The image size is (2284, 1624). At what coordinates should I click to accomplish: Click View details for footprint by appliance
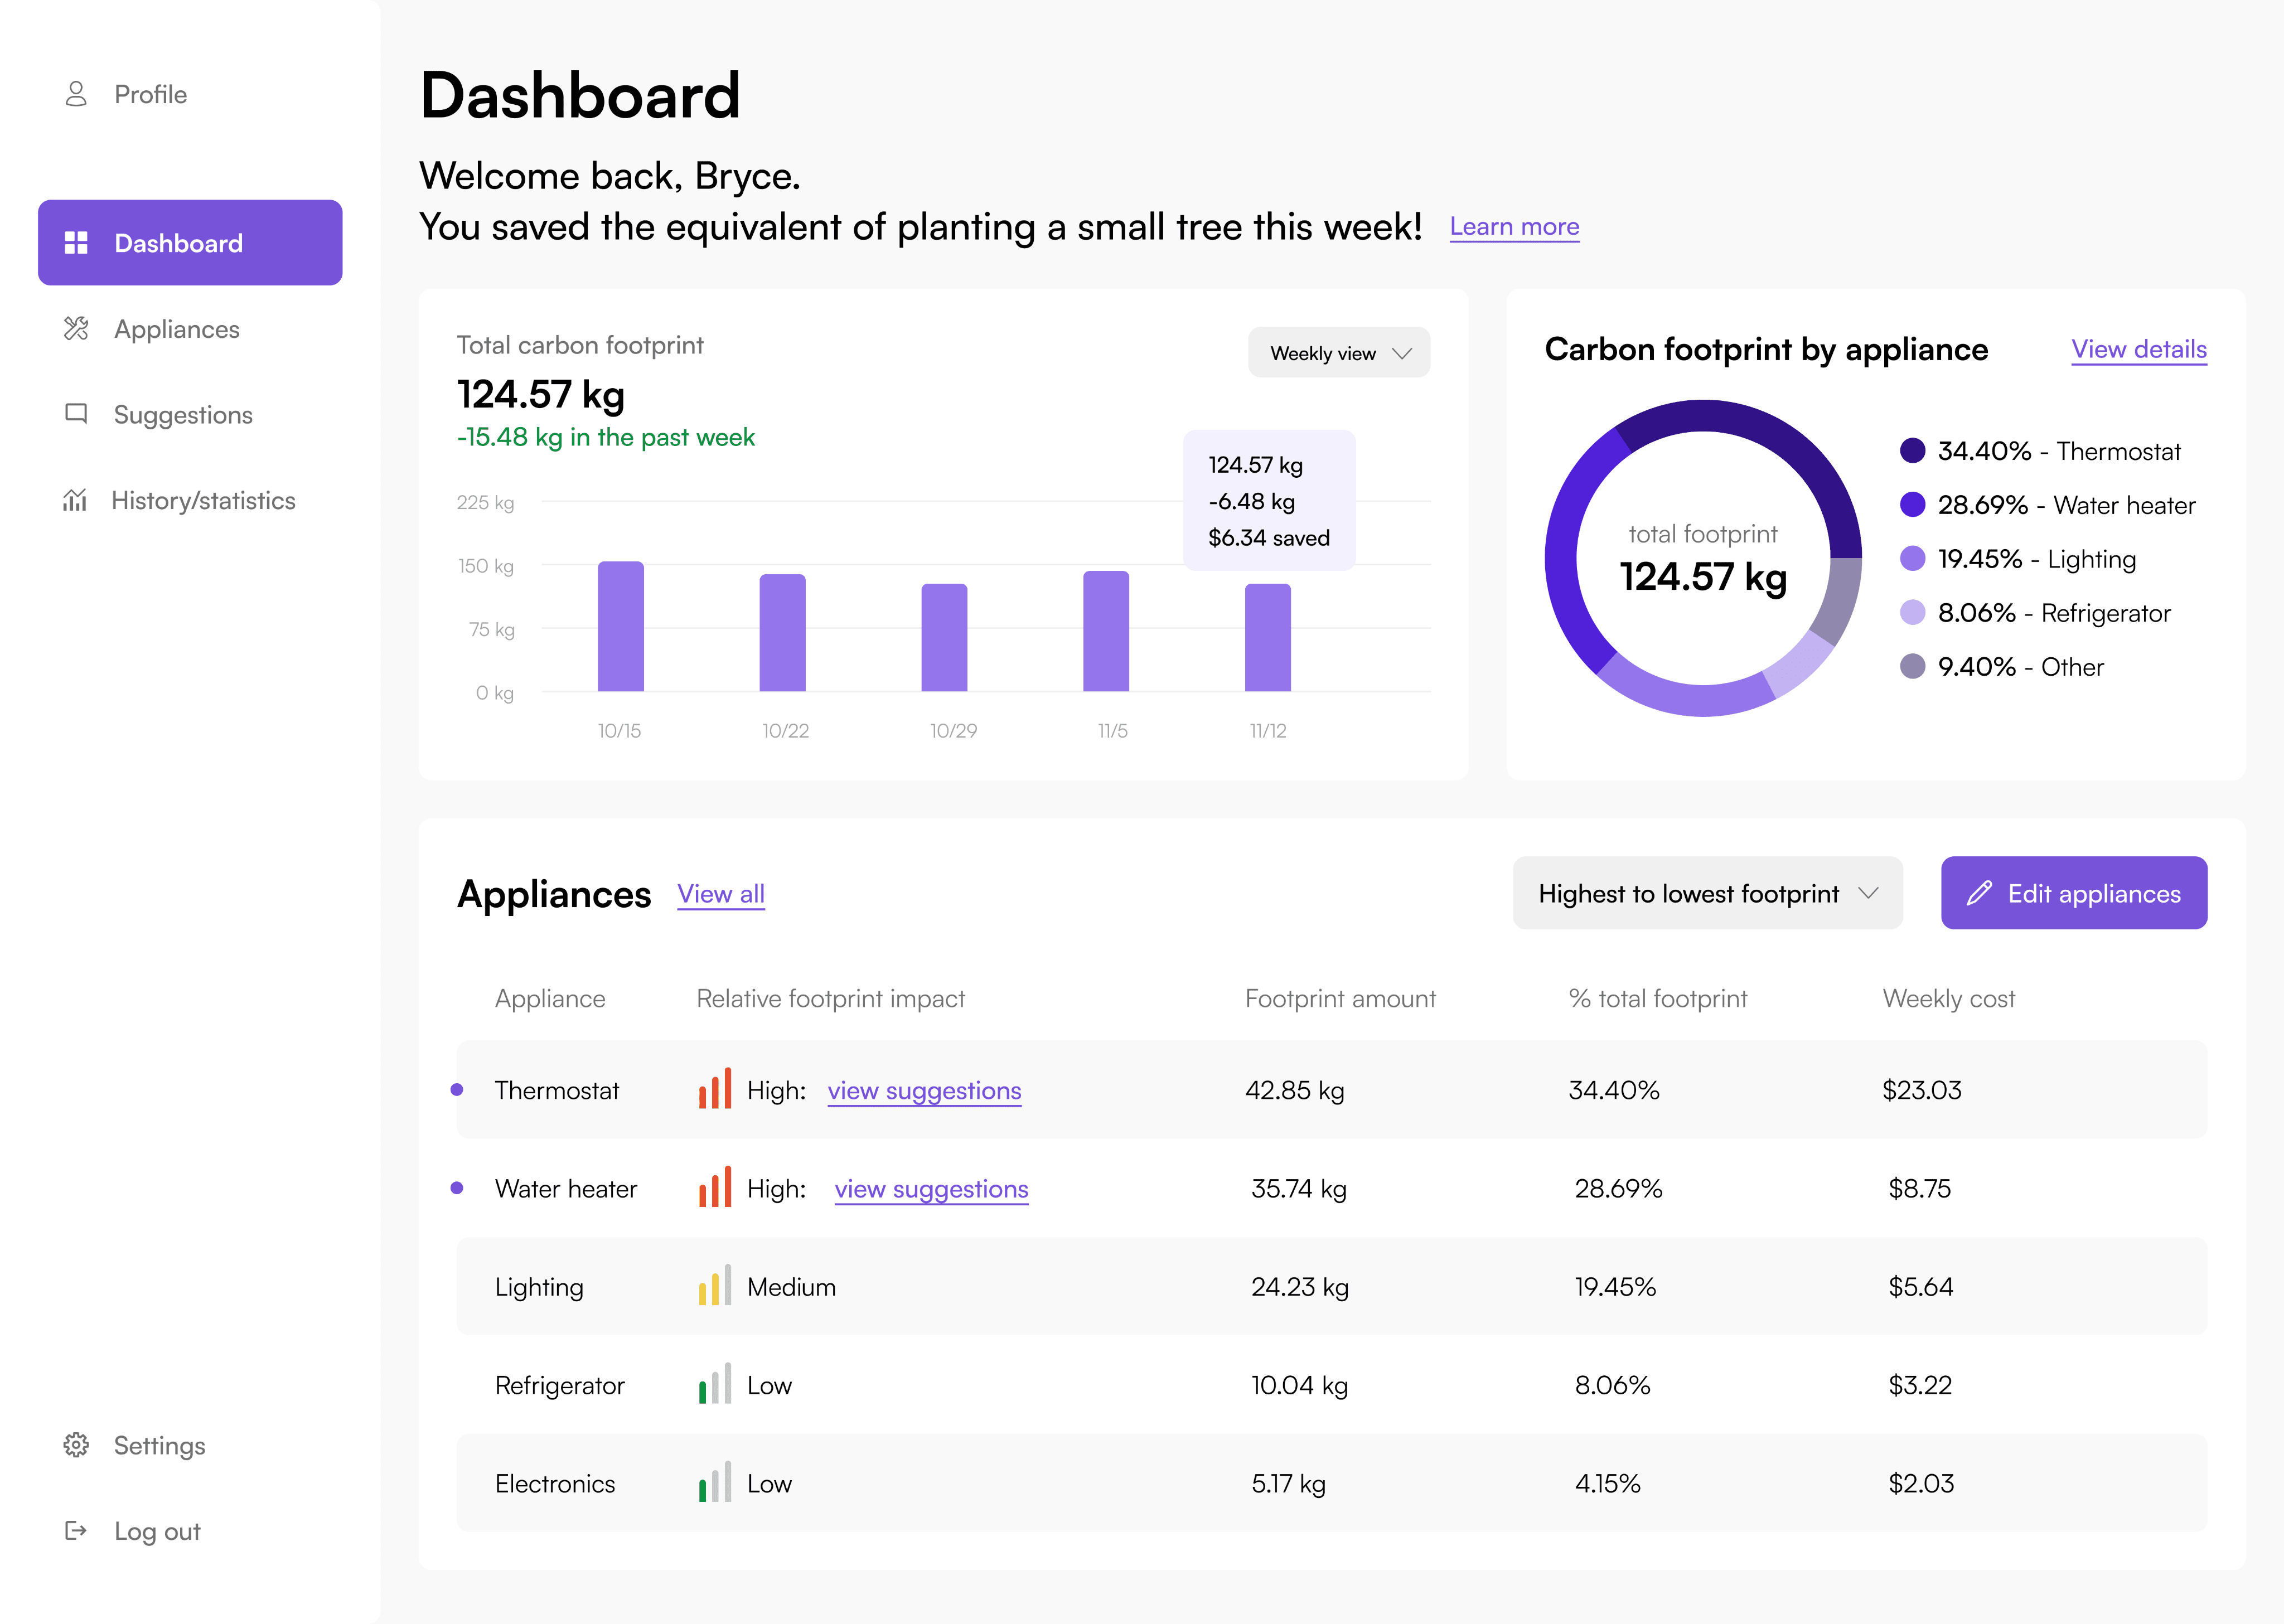(x=2138, y=349)
